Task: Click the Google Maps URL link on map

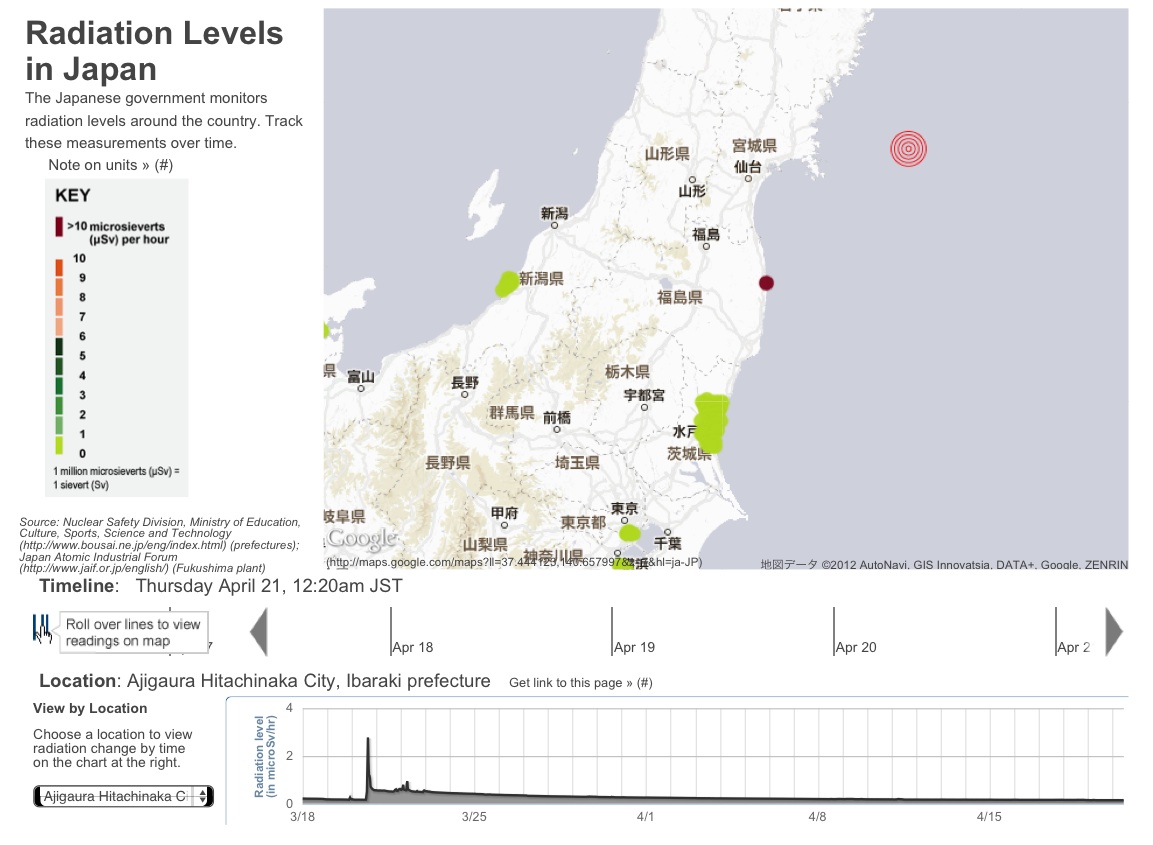Action: pos(514,562)
